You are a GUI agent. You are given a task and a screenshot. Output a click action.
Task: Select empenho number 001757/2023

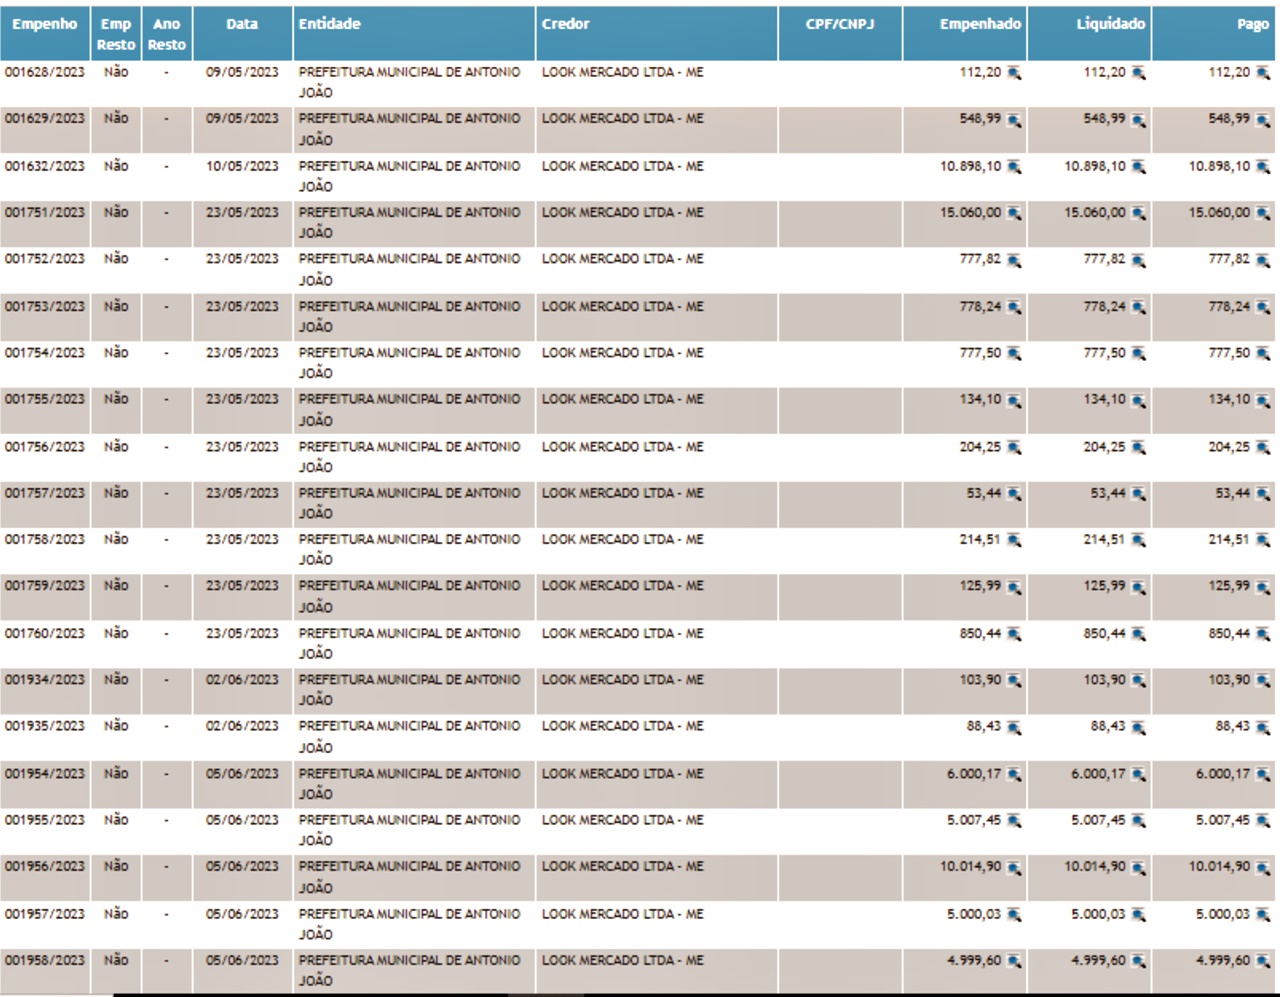[x=45, y=492]
